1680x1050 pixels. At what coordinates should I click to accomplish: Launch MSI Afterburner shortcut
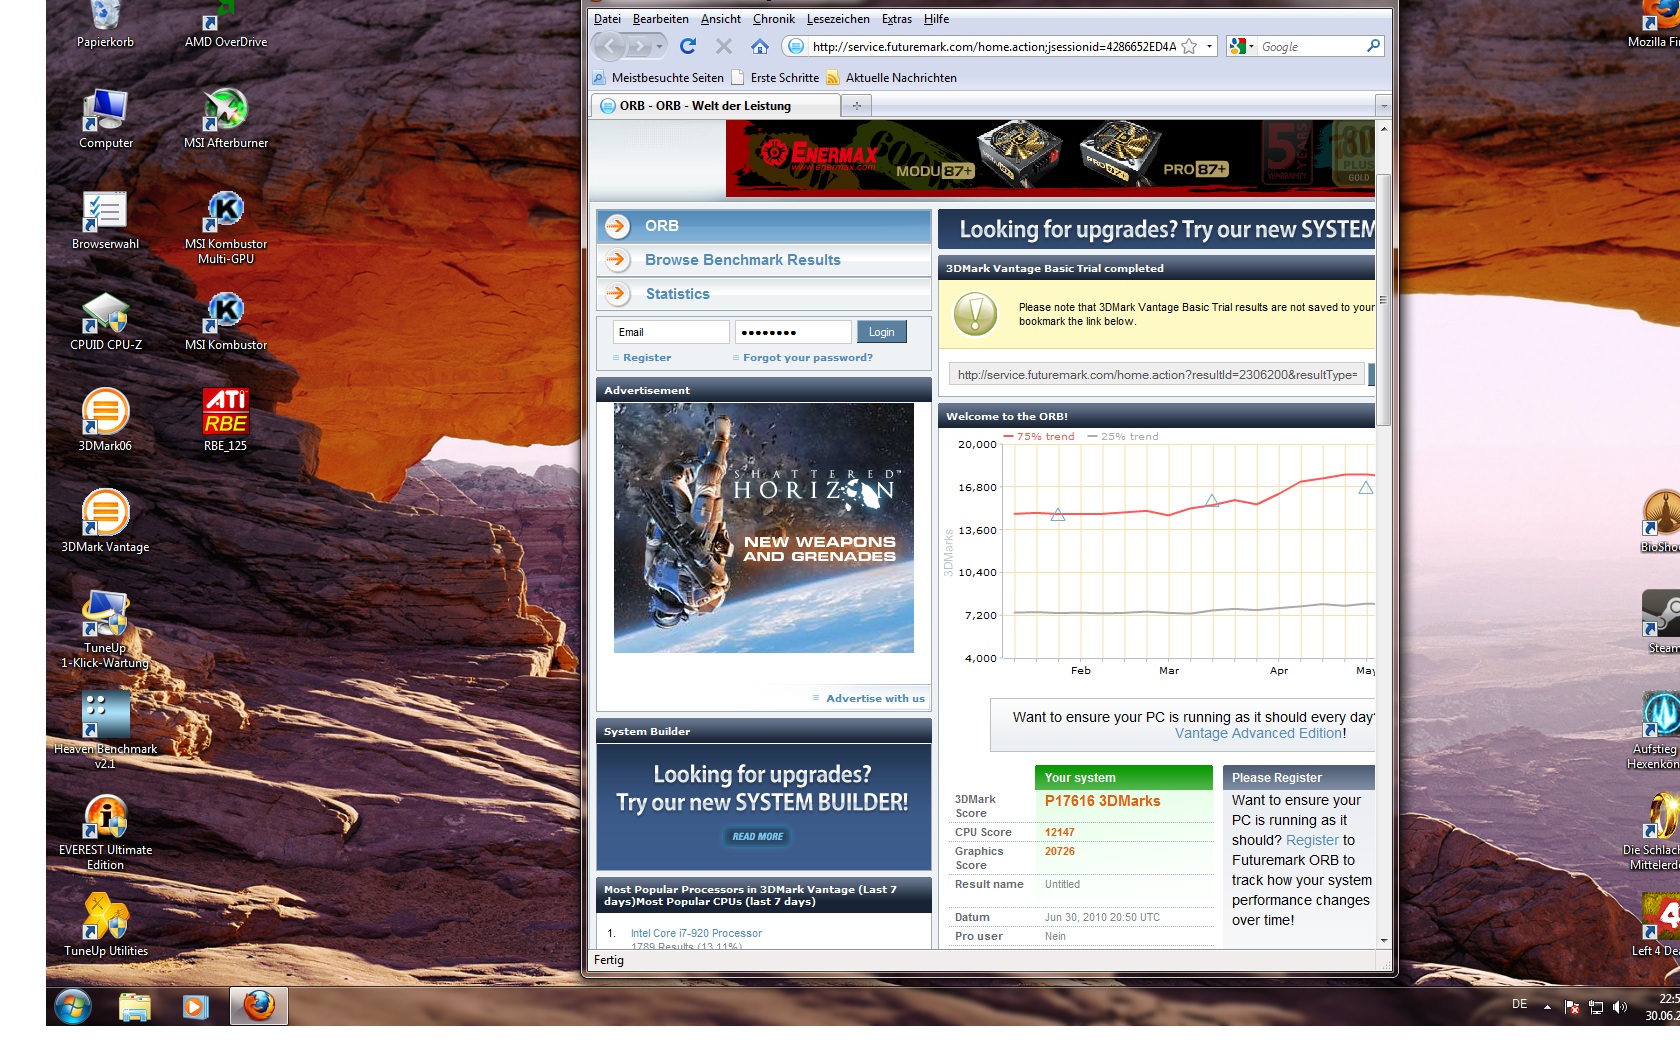[225, 120]
